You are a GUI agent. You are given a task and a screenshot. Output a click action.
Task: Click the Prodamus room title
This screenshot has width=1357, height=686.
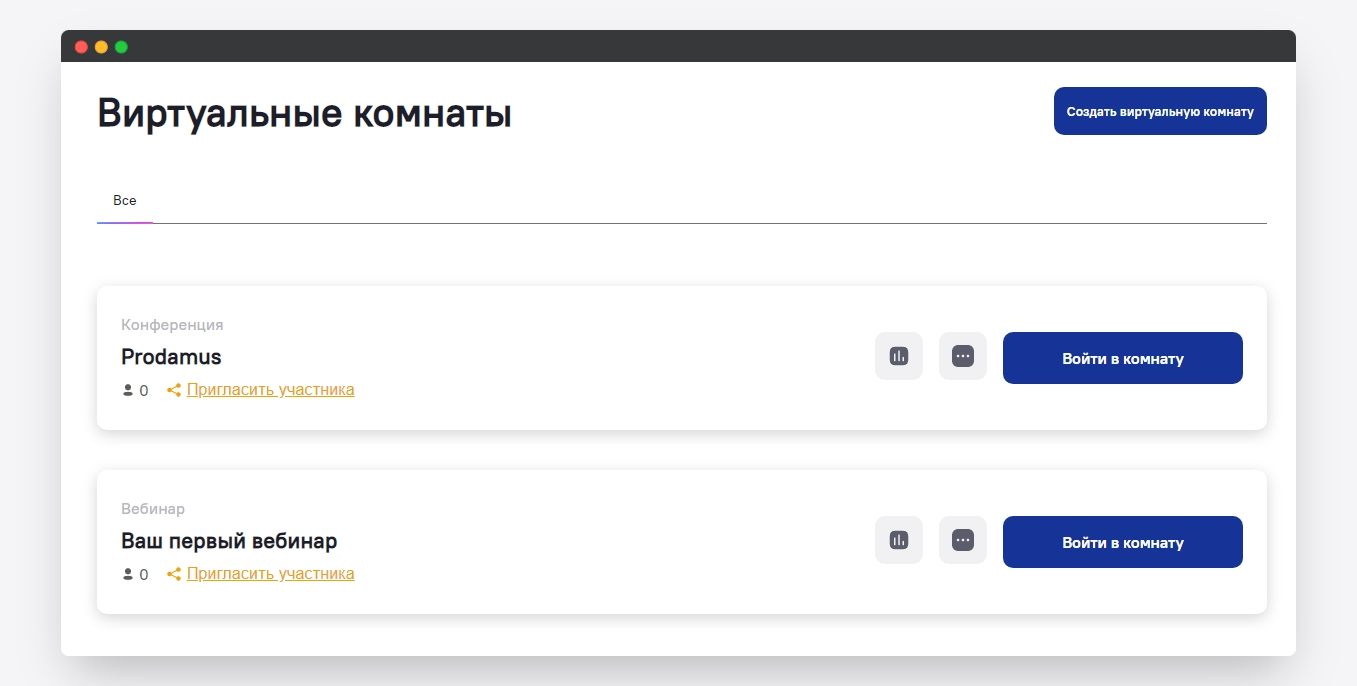(171, 357)
